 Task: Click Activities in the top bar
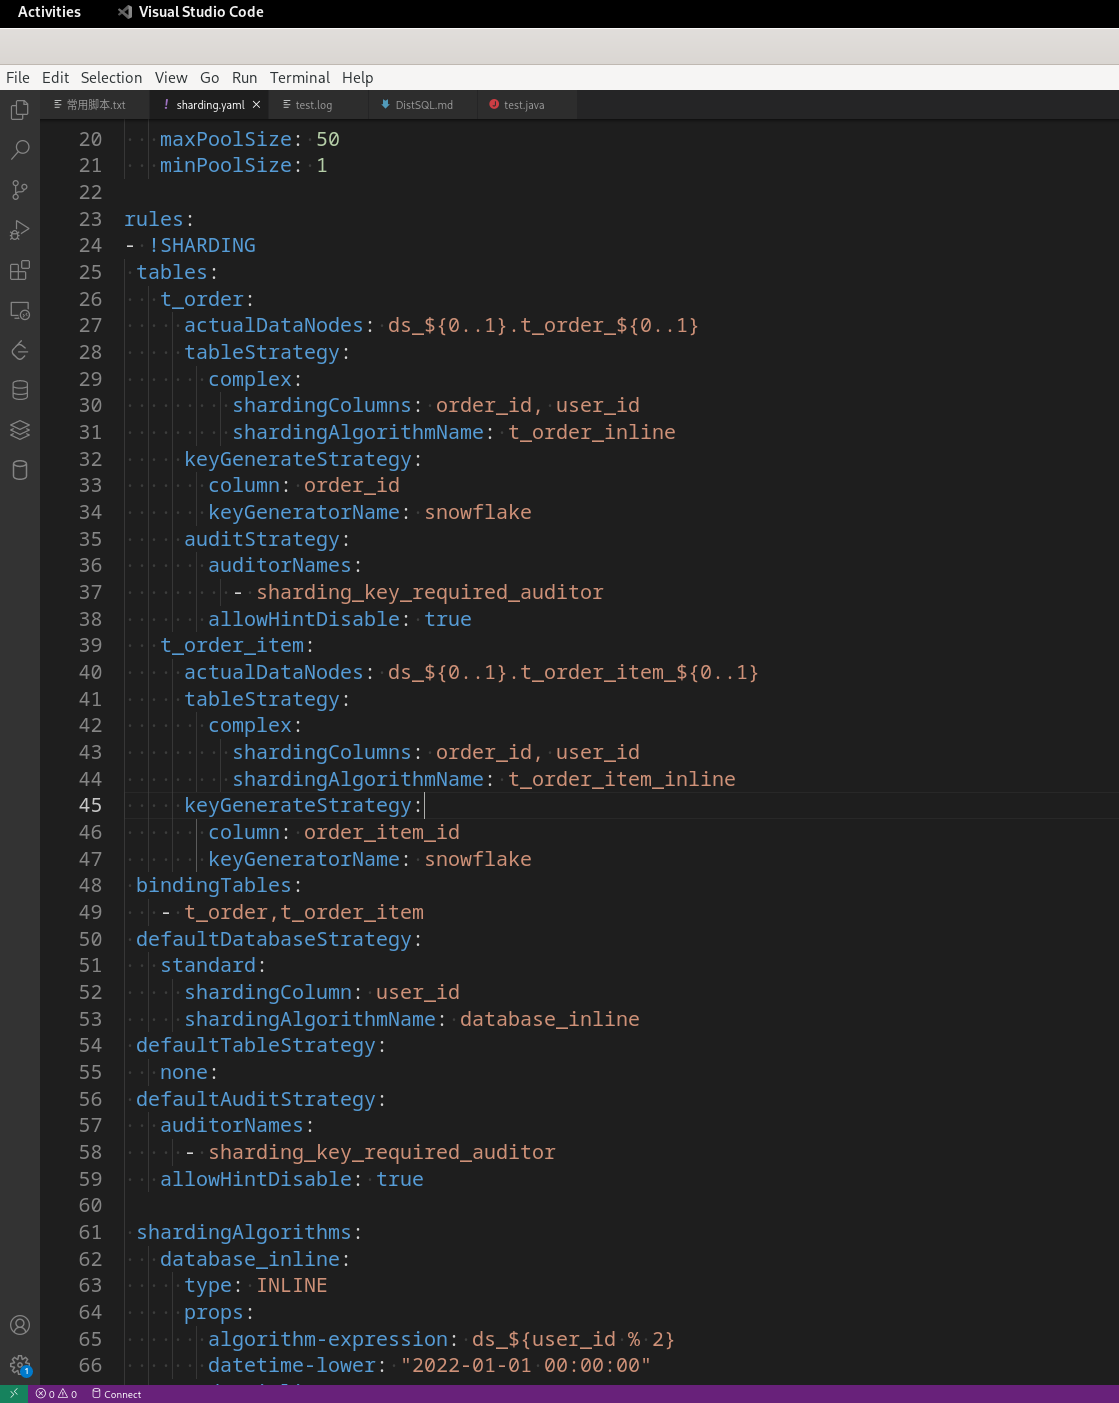point(49,12)
